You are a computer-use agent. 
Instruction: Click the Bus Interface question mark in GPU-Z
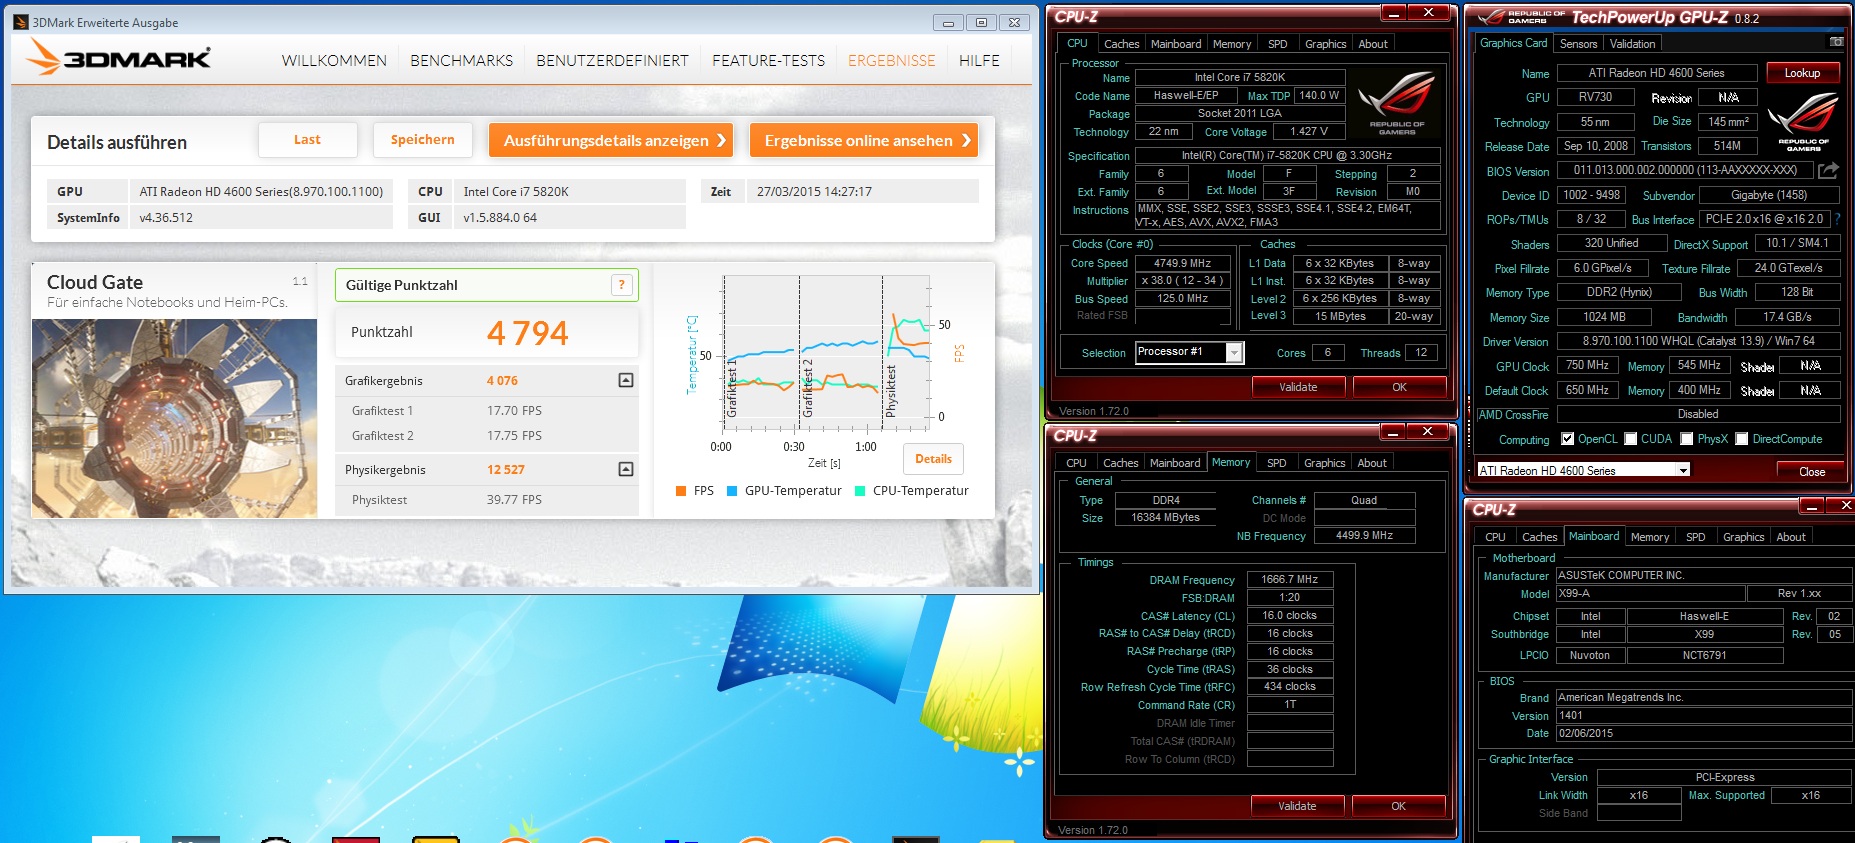point(1838,219)
